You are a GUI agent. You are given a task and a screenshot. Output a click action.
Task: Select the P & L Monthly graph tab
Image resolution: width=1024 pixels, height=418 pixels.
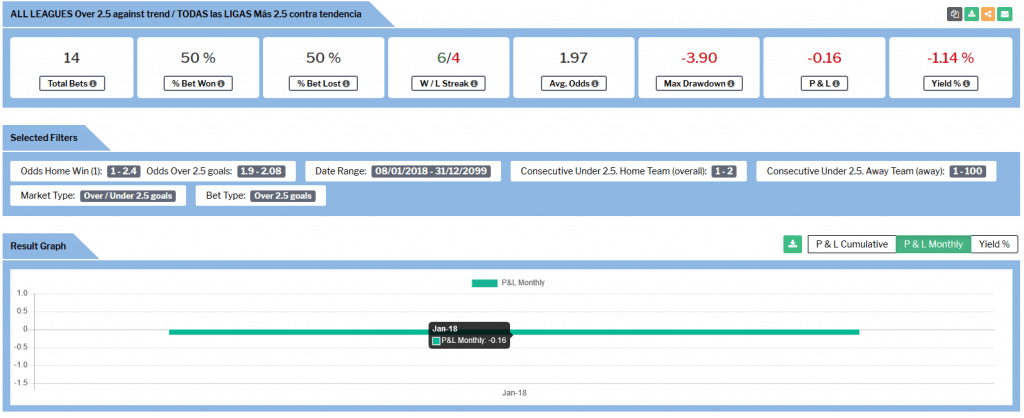click(933, 244)
